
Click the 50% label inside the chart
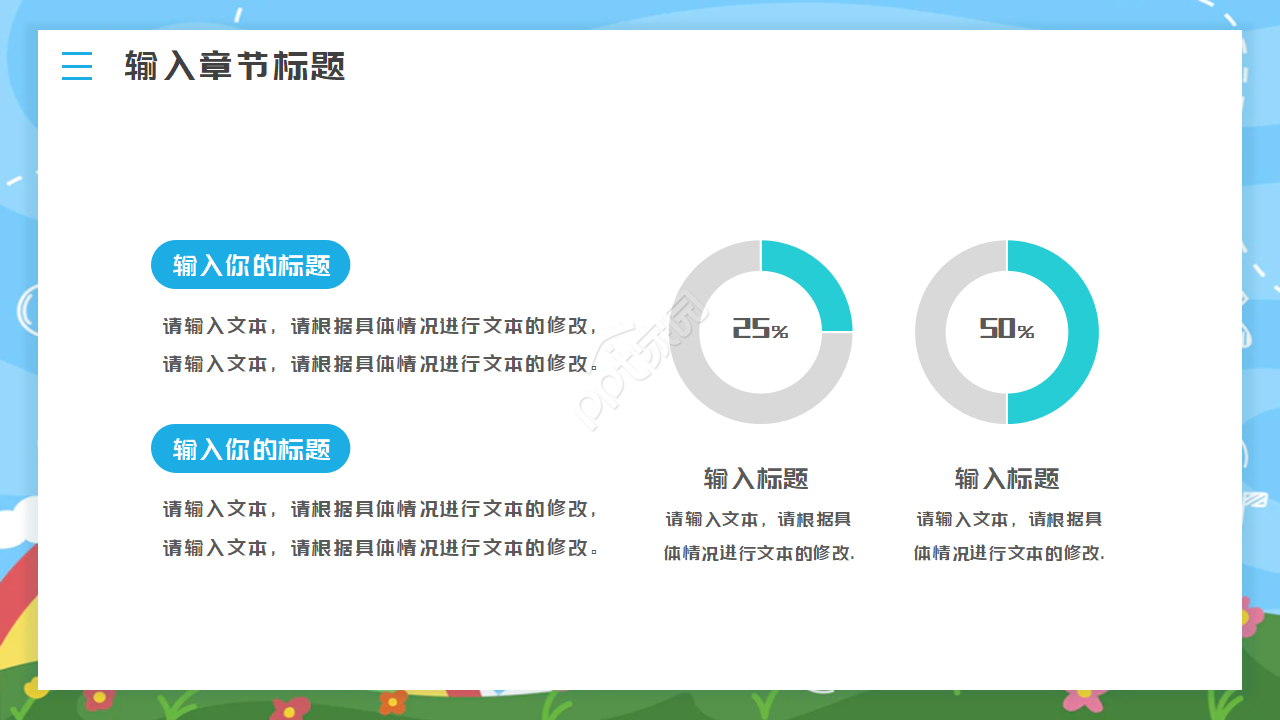pyautogui.click(x=1007, y=329)
